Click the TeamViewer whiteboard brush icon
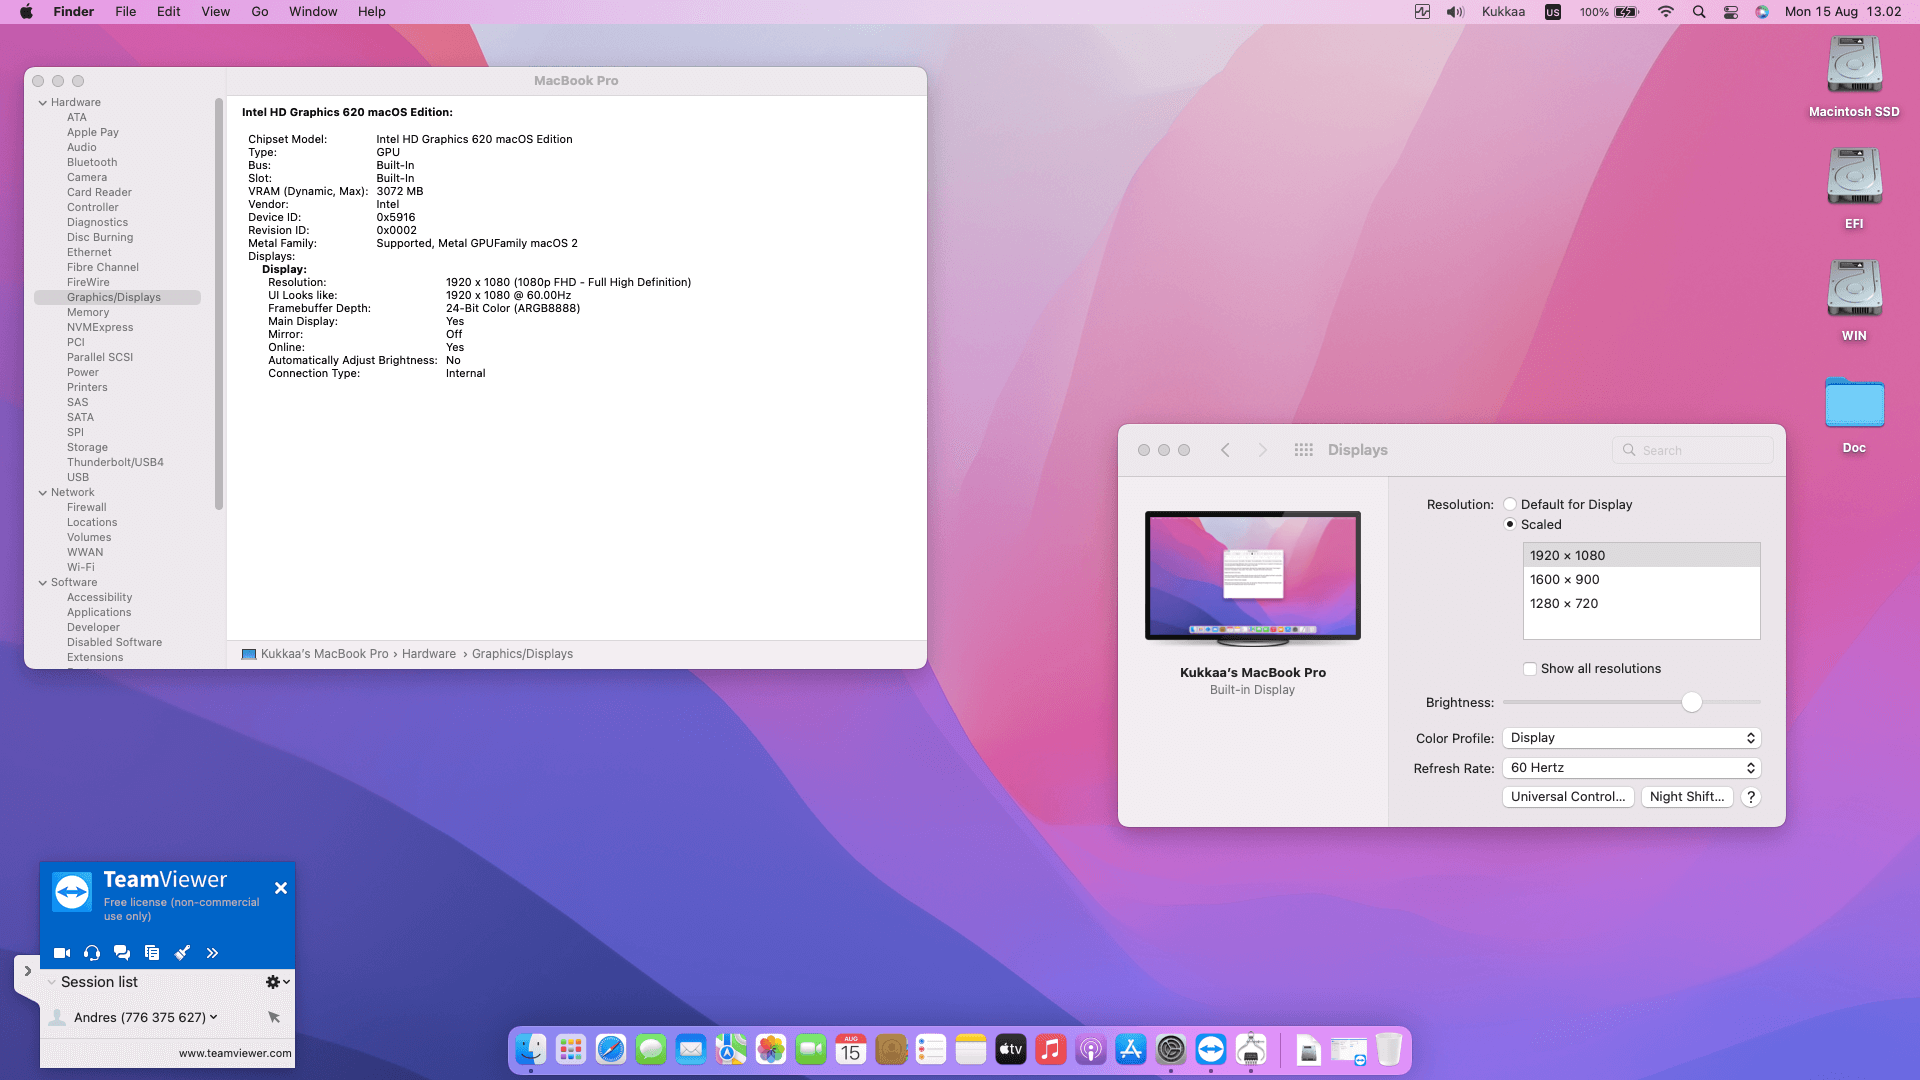The image size is (1920, 1080). (x=182, y=953)
